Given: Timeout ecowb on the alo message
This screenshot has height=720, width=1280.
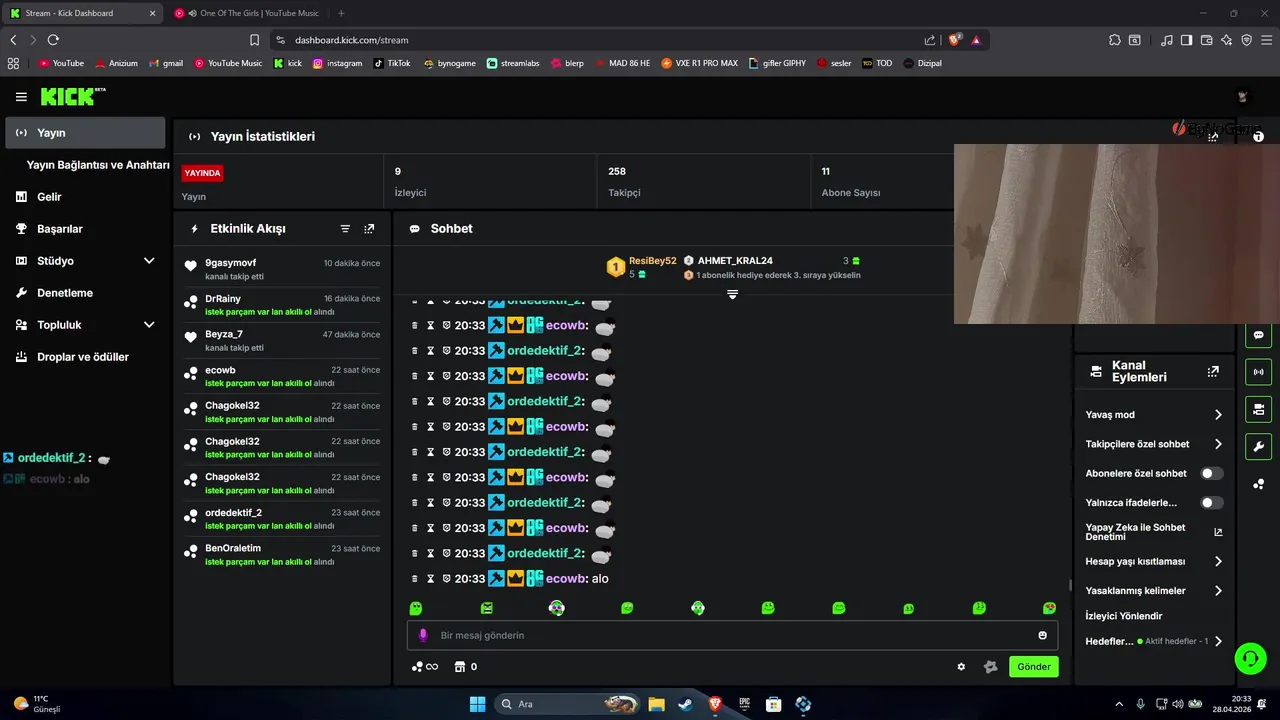Looking at the screenshot, I should pyautogui.click(x=431, y=579).
